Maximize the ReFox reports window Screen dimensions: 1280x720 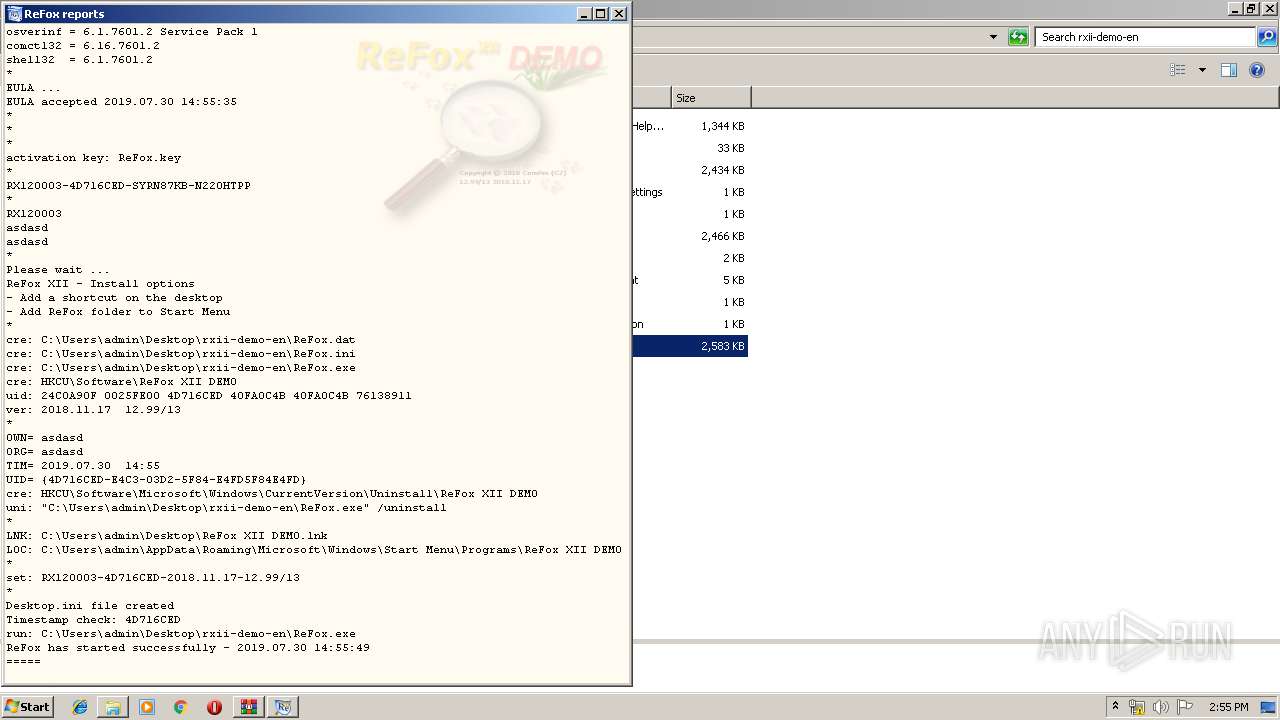pyautogui.click(x=601, y=14)
